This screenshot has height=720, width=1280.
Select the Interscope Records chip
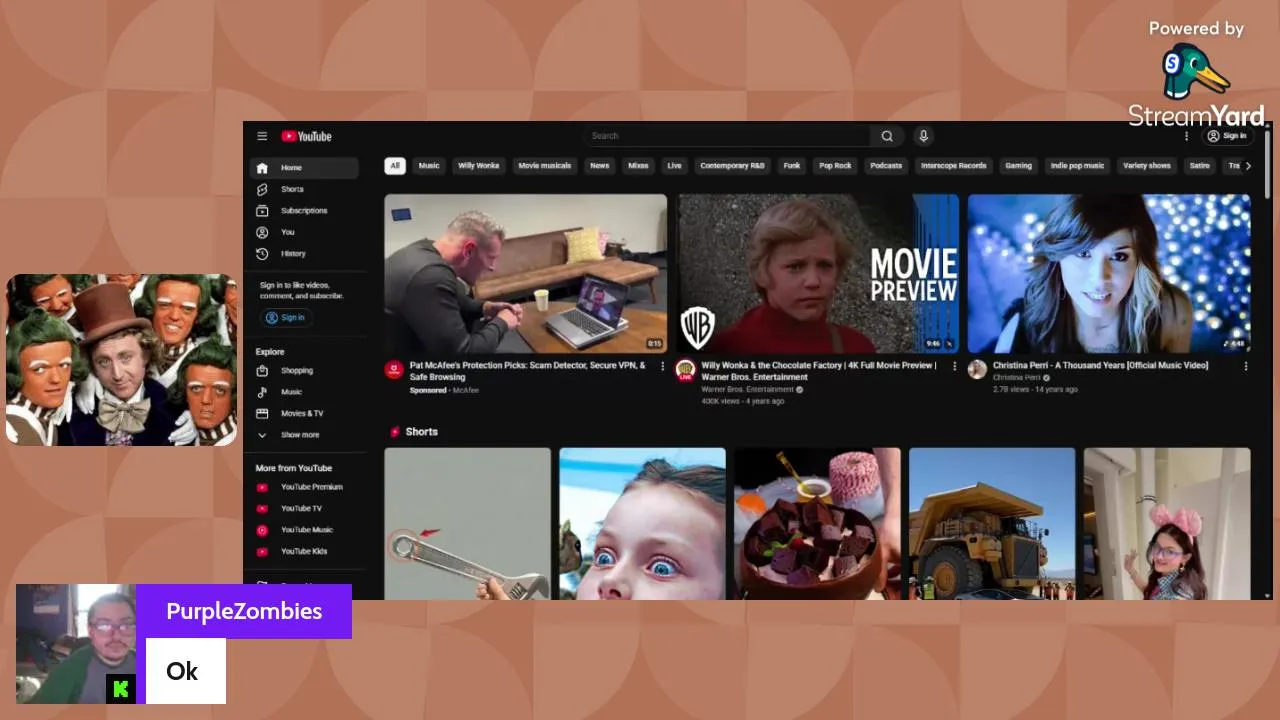coord(954,166)
